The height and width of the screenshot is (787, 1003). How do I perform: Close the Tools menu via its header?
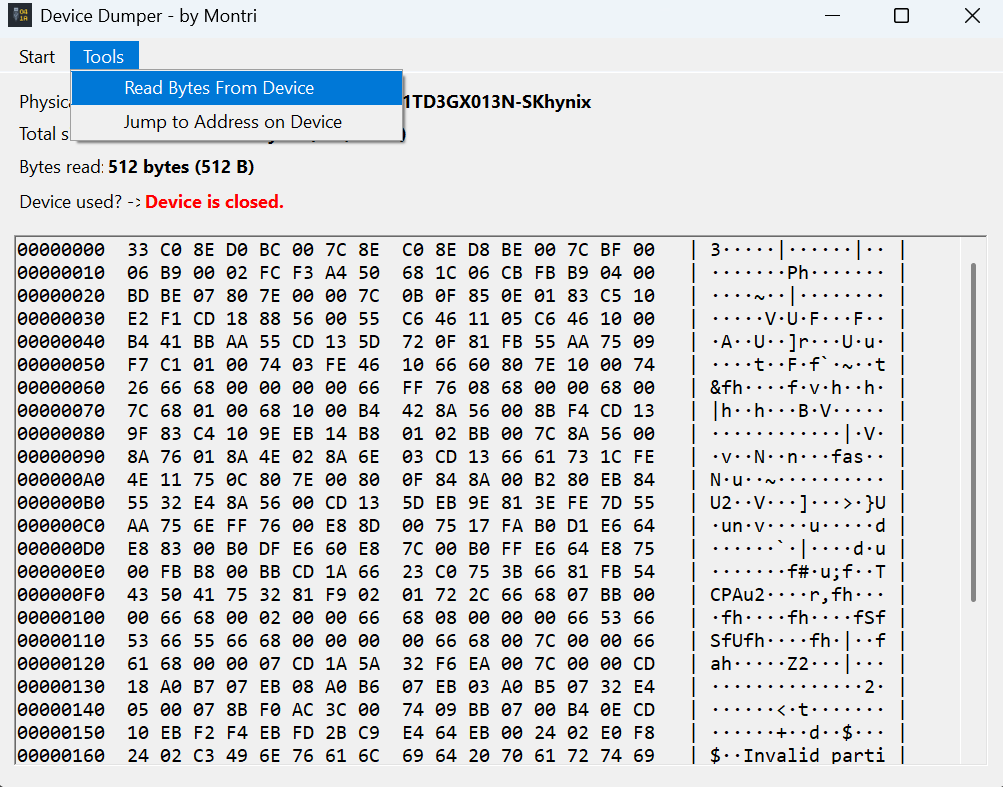point(104,56)
